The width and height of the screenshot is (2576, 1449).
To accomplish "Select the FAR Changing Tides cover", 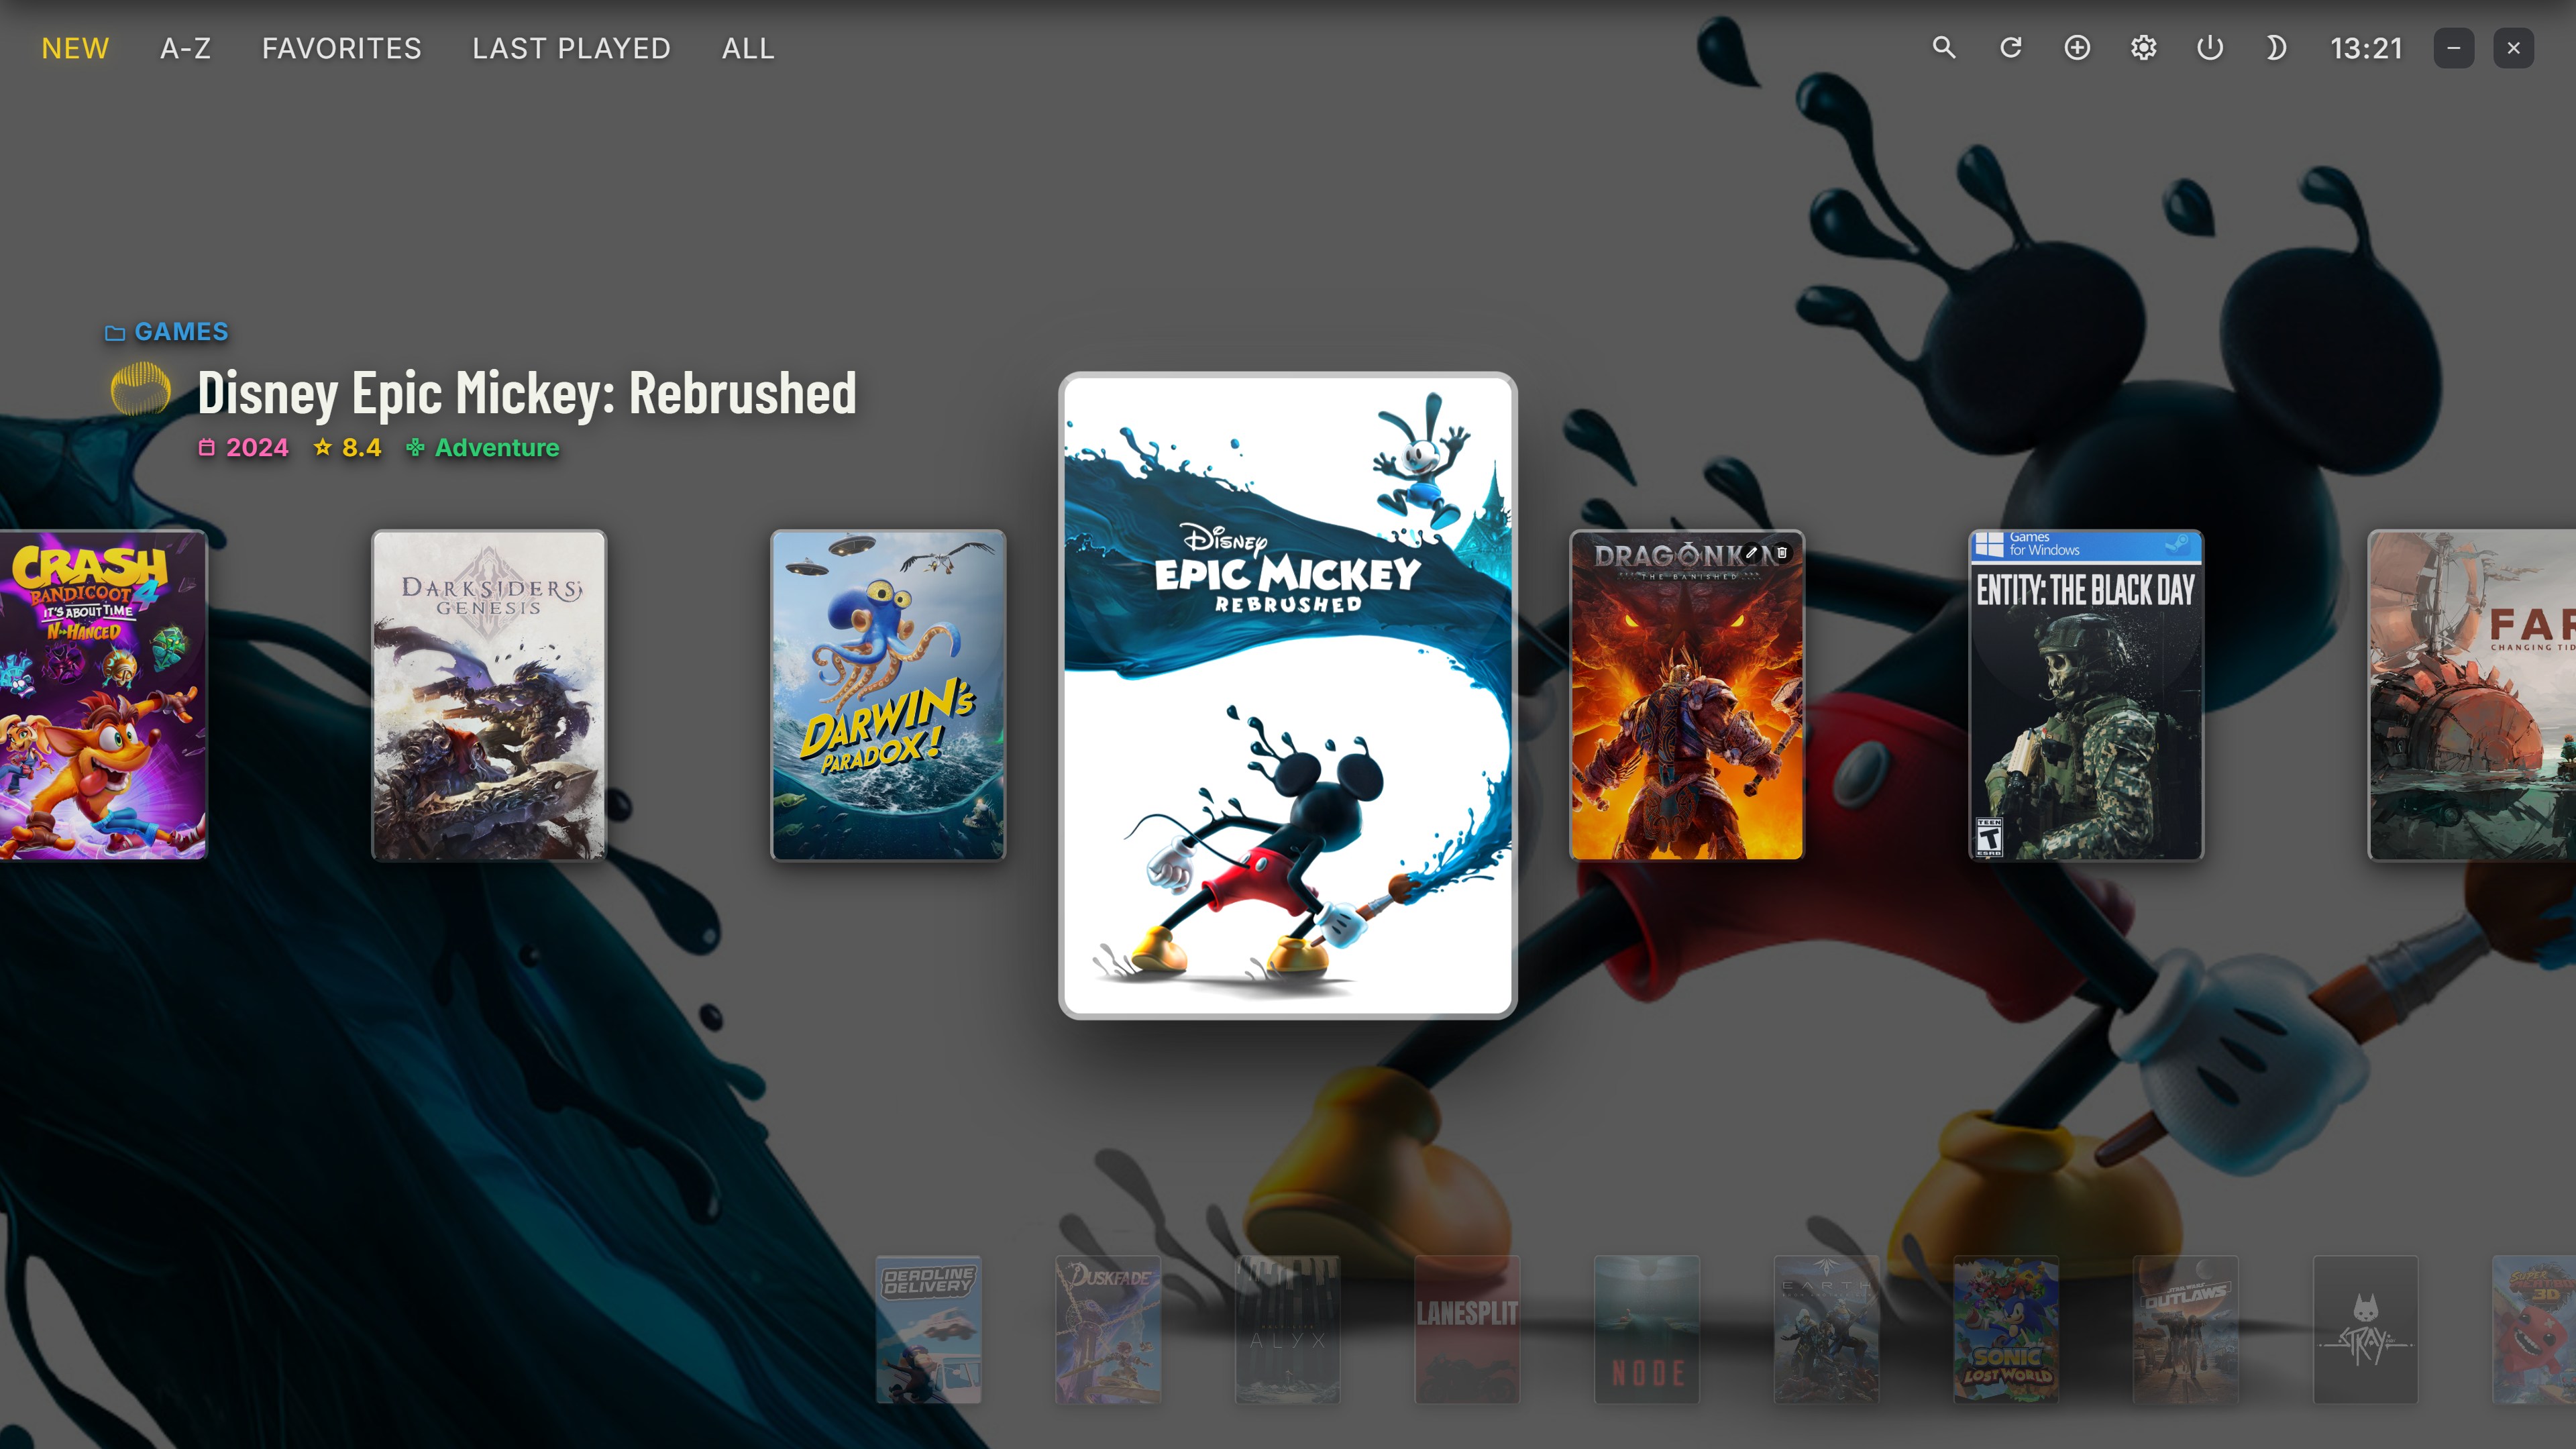I will pyautogui.click(x=2472, y=695).
